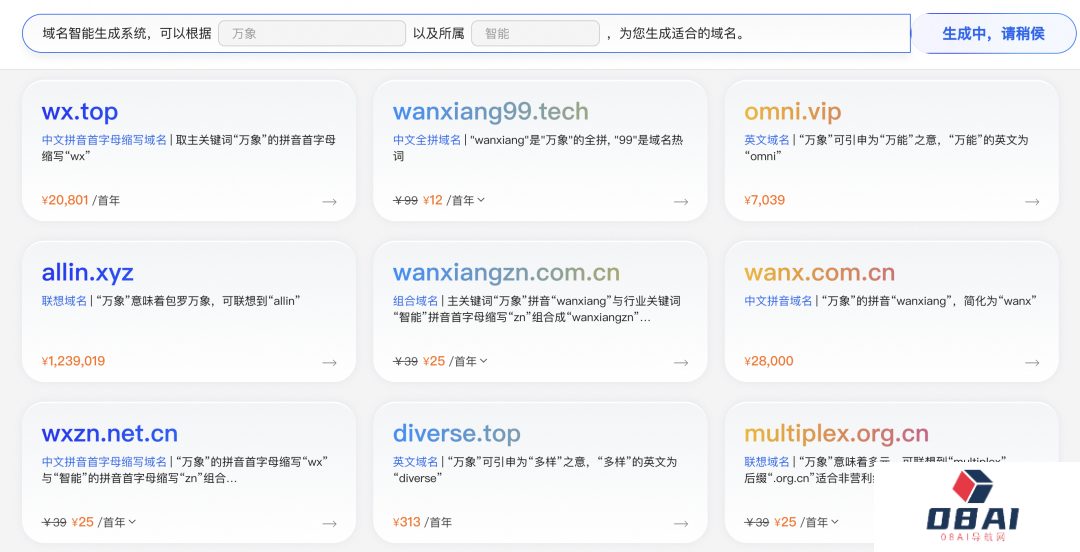This screenshot has height=552, width=1080.
Task: Open the omni.vip domain title
Action: coord(793,112)
